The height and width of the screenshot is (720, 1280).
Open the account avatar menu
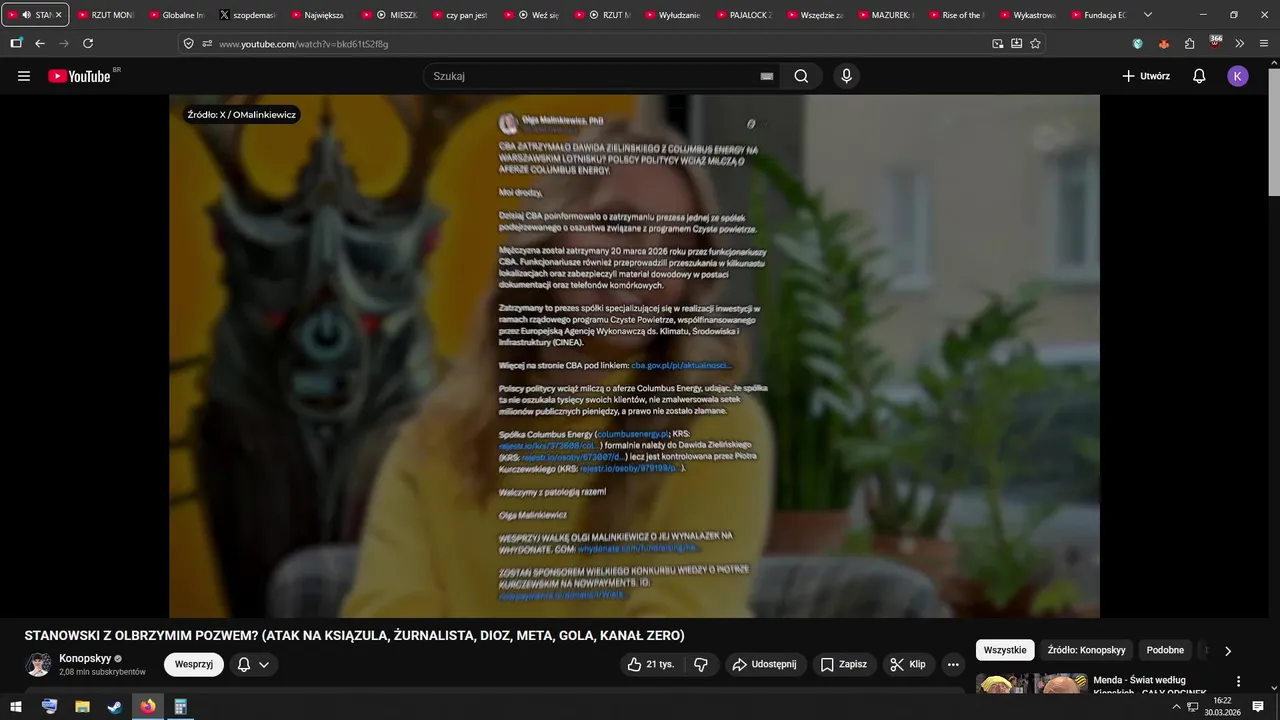point(1238,76)
